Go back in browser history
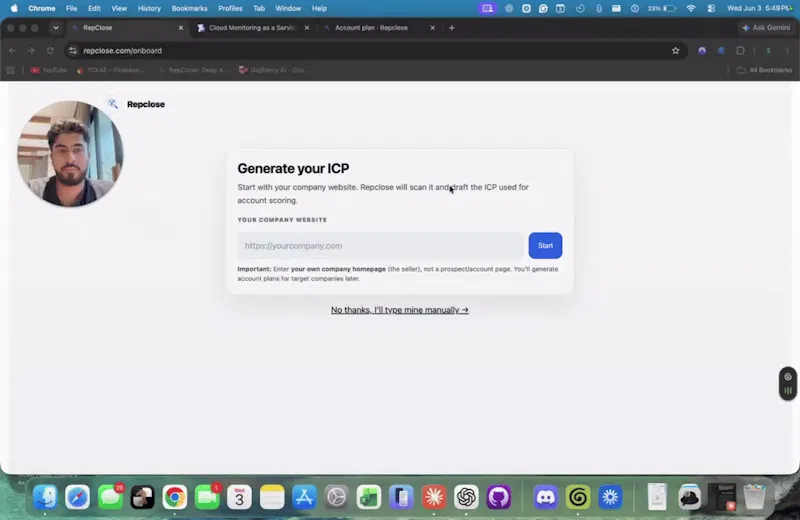This screenshot has height=520, width=800. tap(12, 51)
